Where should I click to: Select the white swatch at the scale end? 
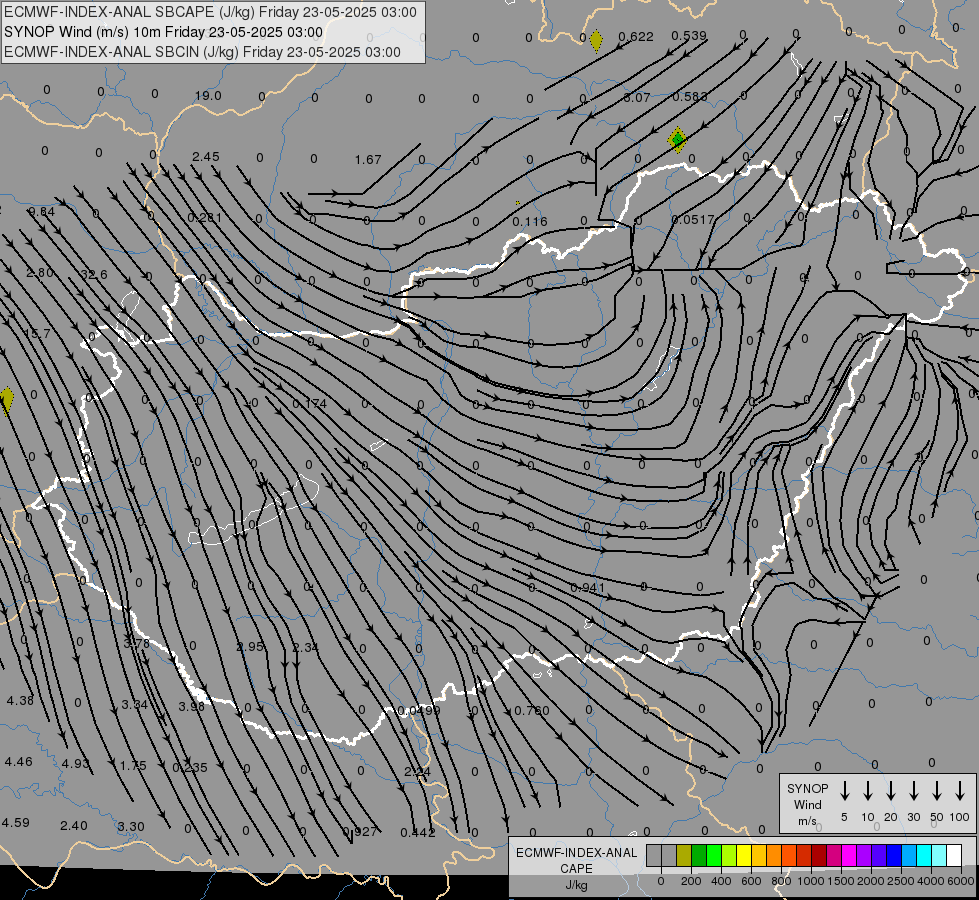coord(954,856)
